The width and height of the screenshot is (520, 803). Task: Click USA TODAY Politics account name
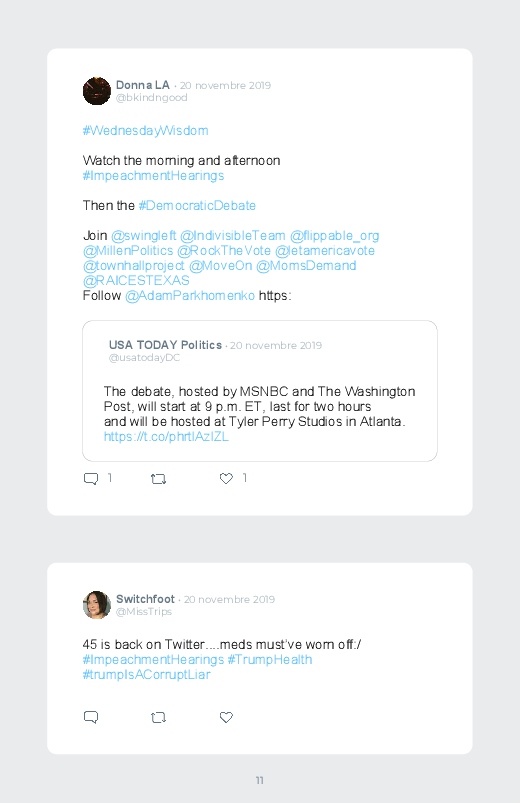click(165, 345)
